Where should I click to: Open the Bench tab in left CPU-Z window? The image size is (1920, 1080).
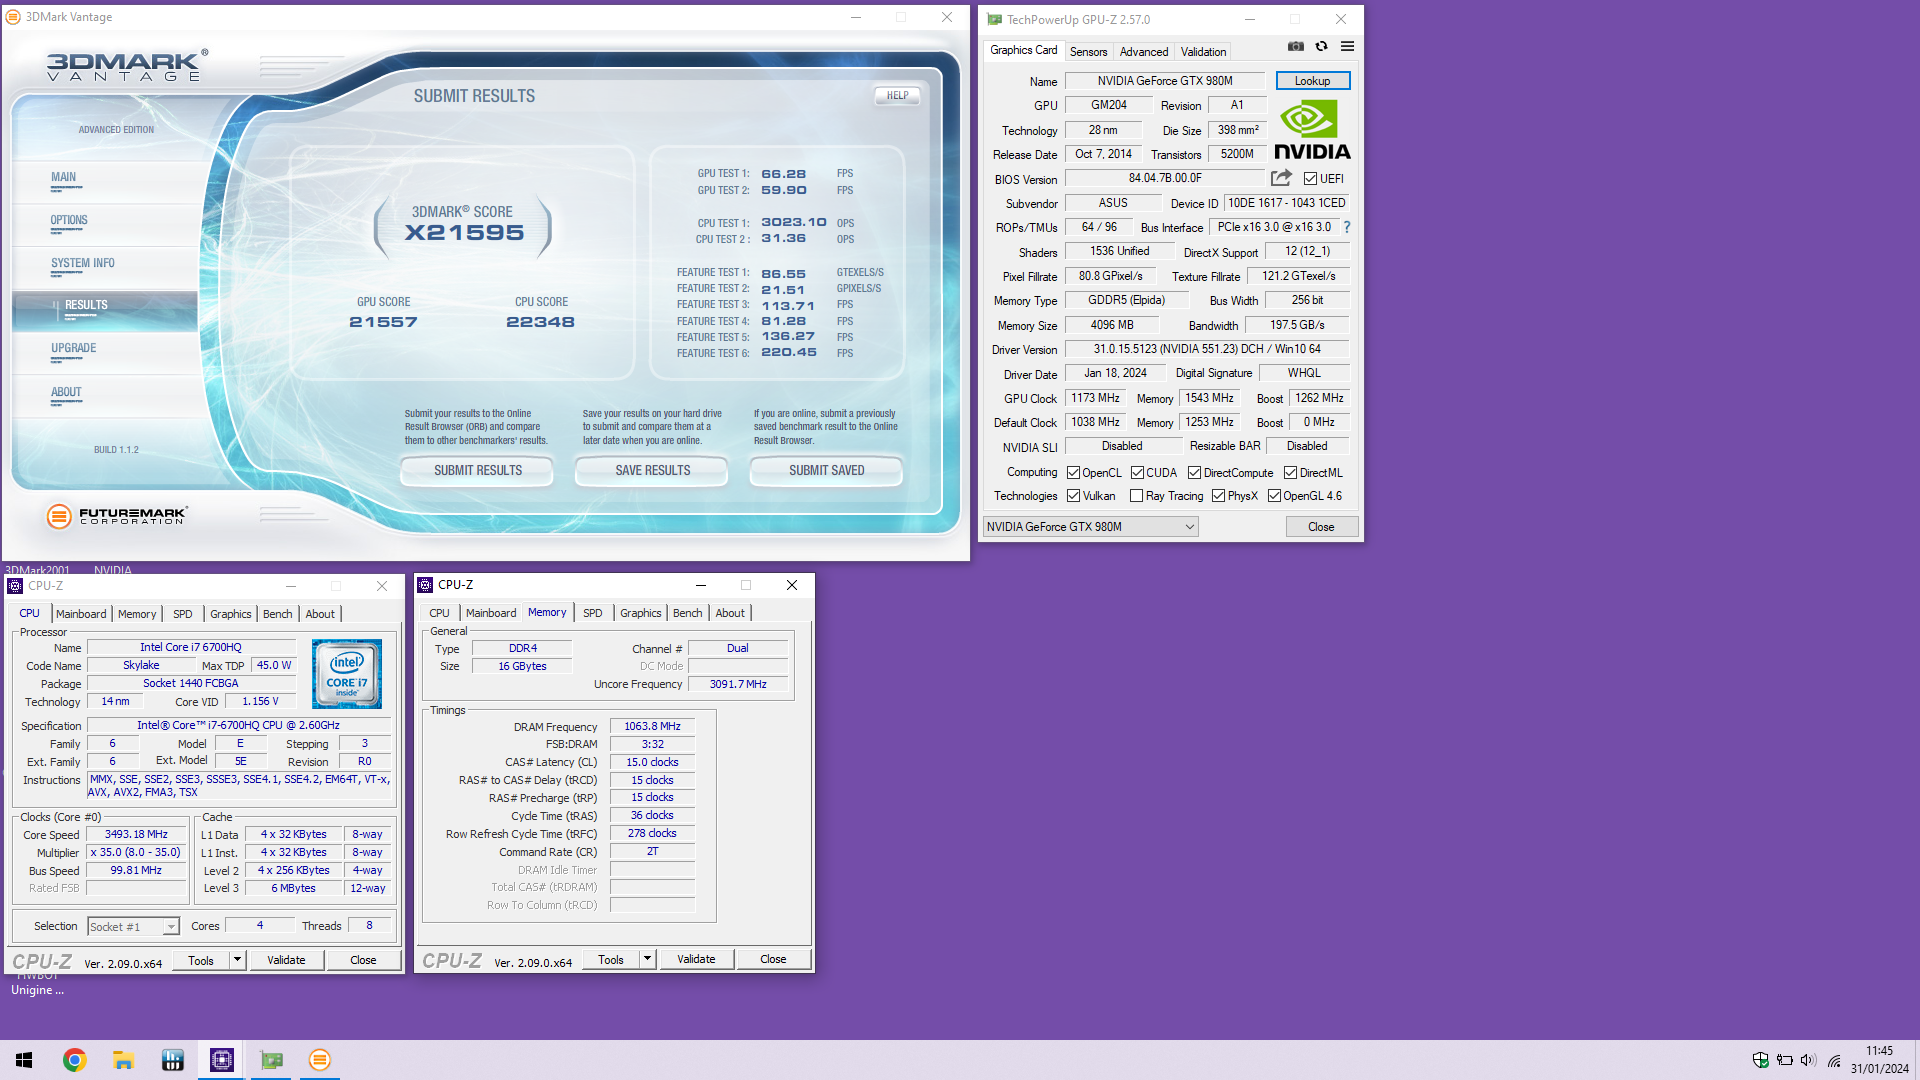(x=277, y=614)
